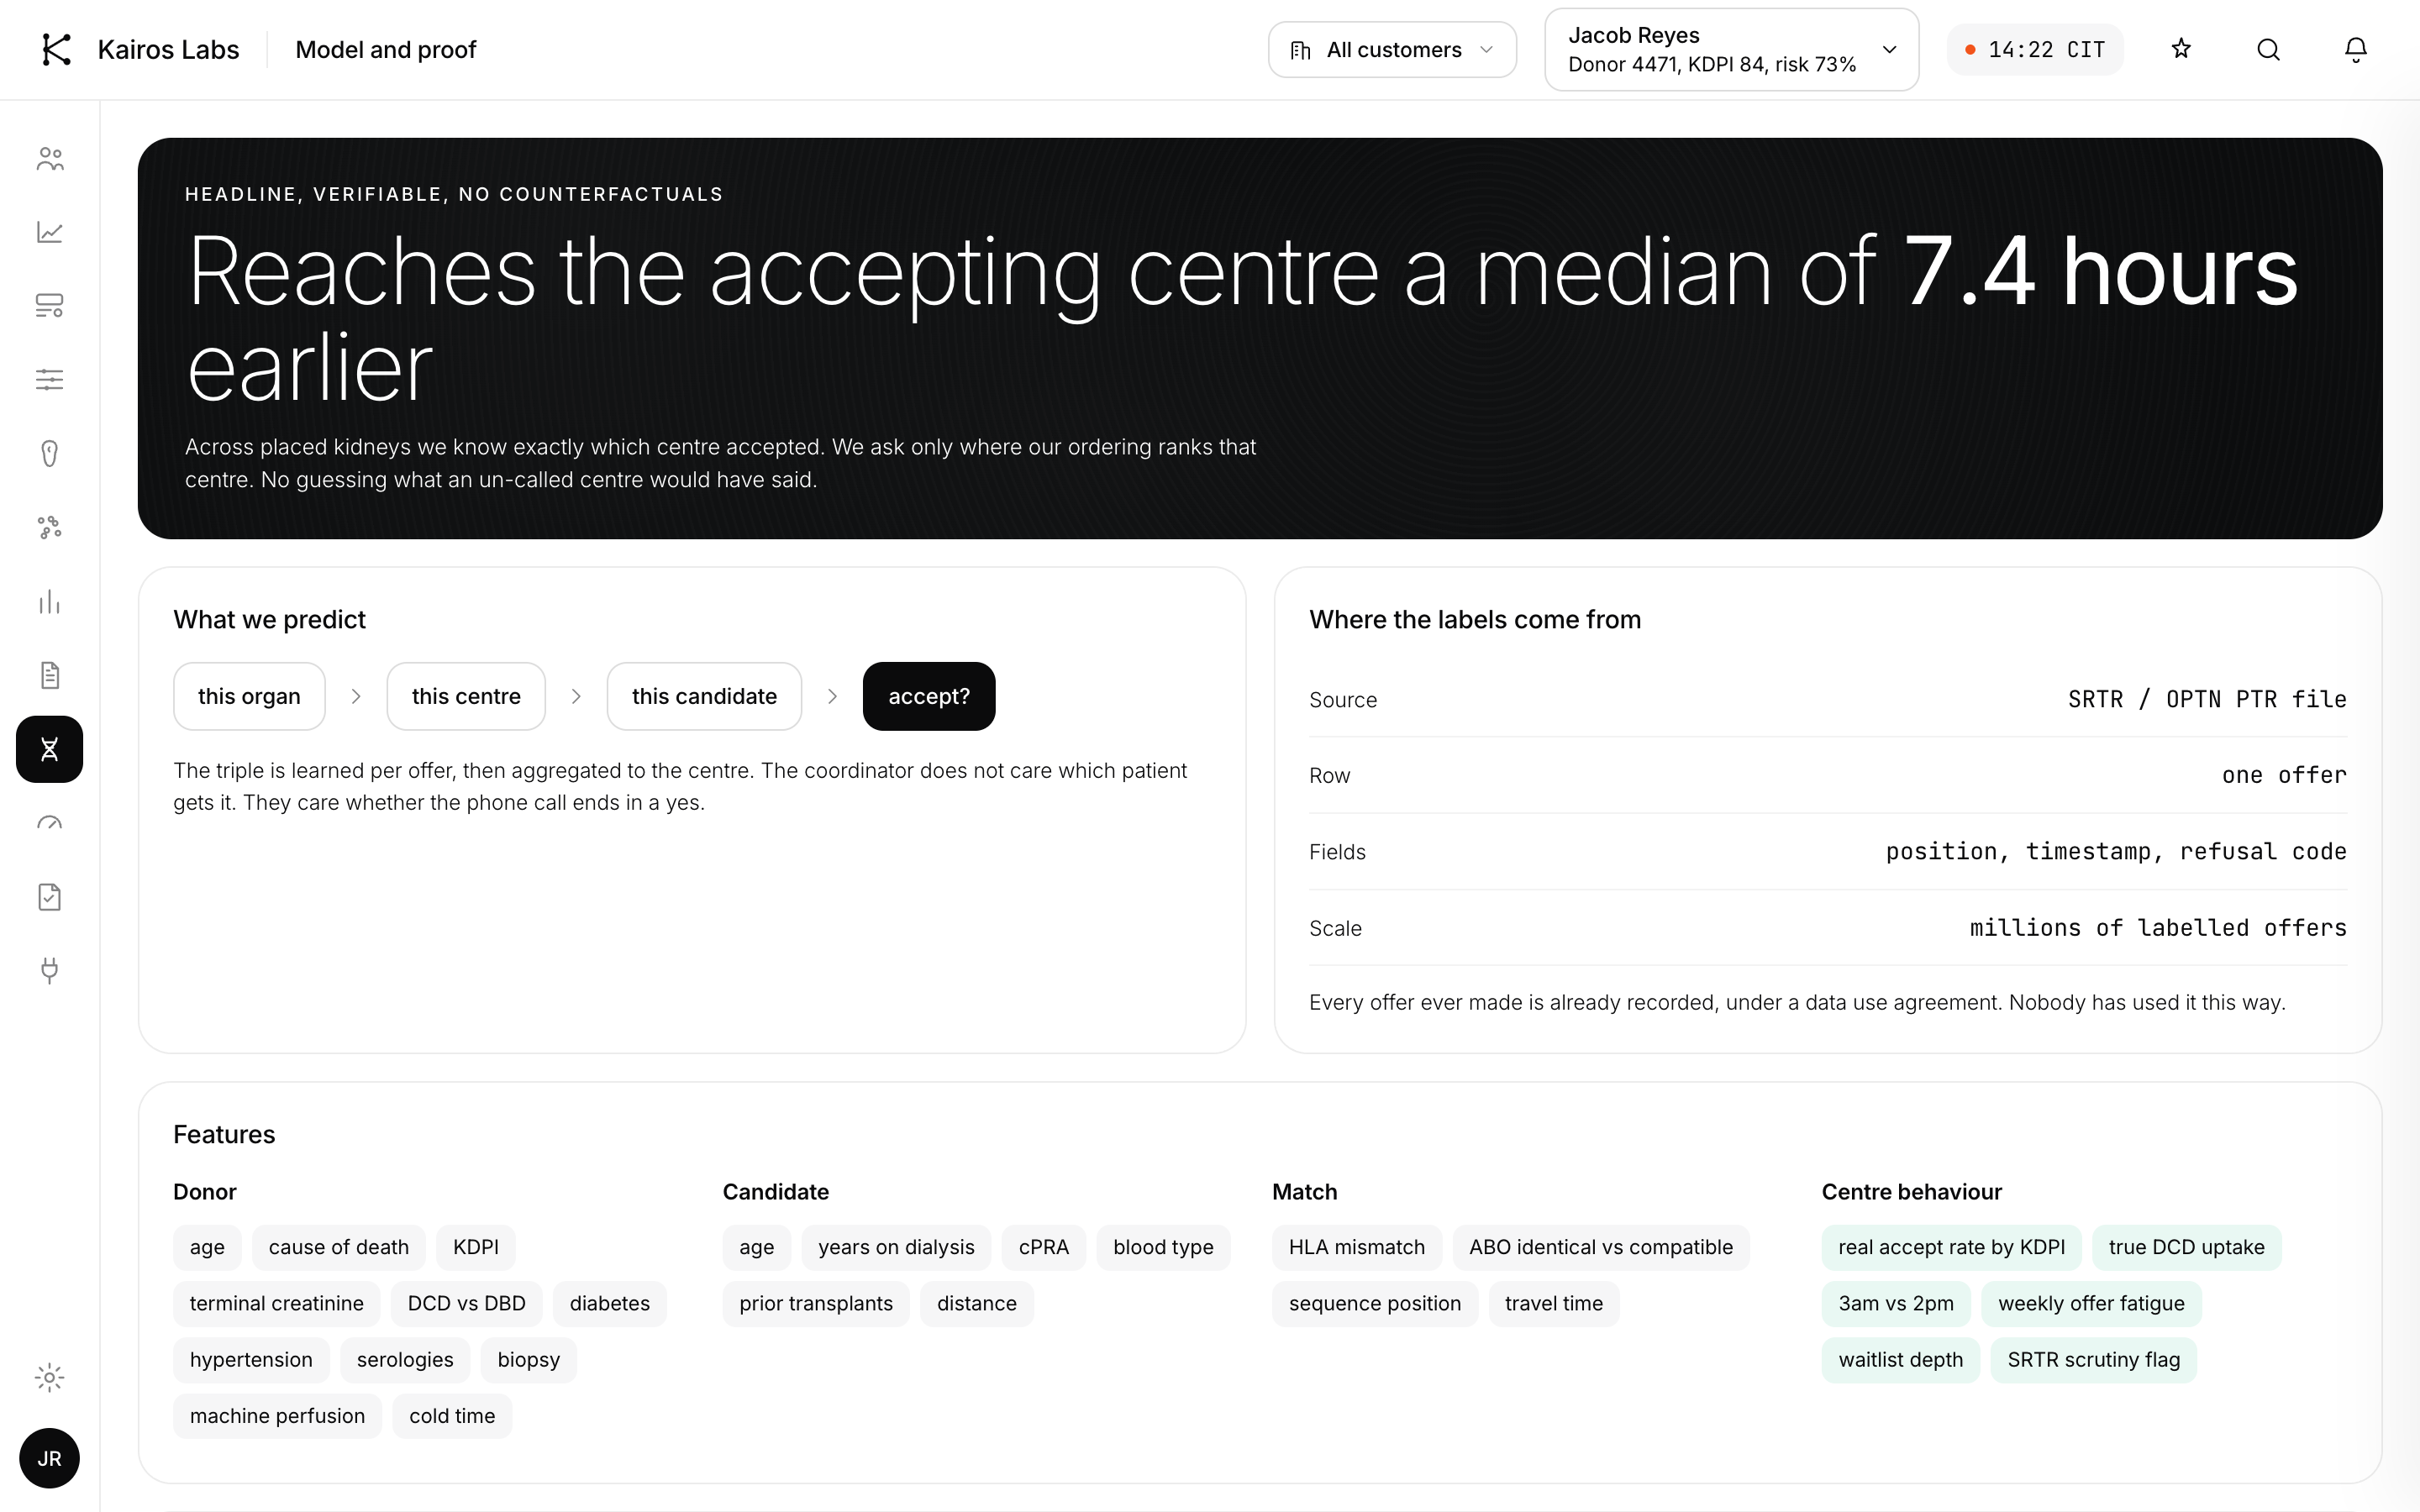Open the JR user avatar
The height and width of the screenshot is (1512, 2420).
[49, 1458]
